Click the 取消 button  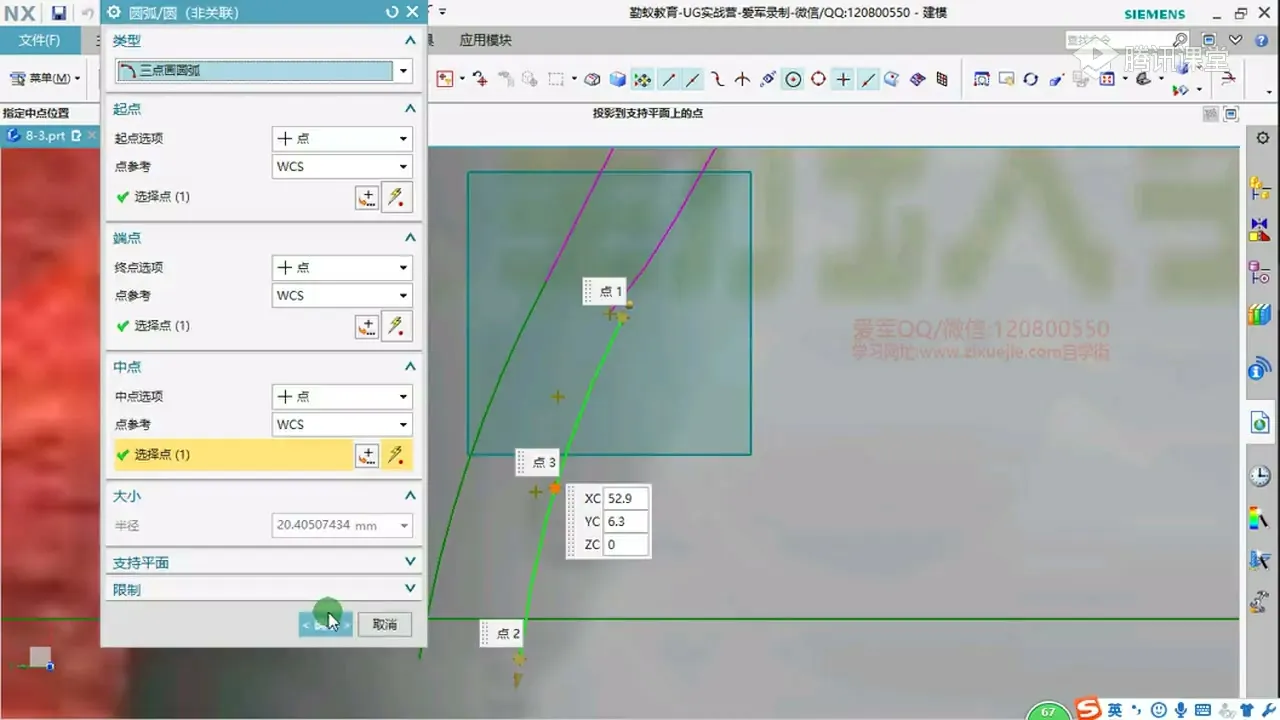(x=385, y=624)
